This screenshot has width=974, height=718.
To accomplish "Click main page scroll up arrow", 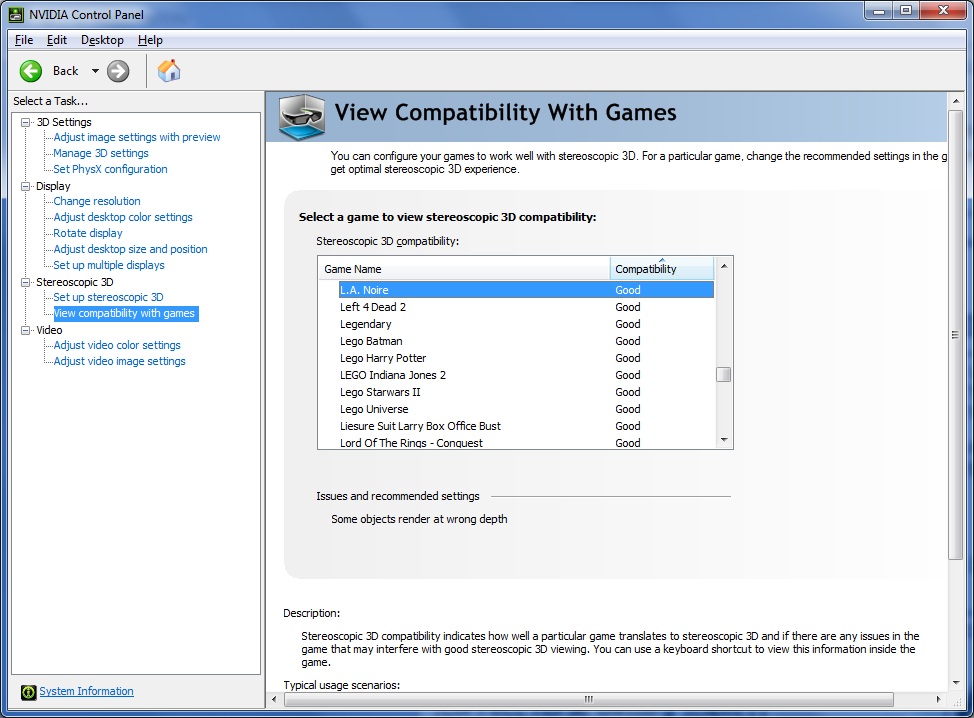I will 955,101.
